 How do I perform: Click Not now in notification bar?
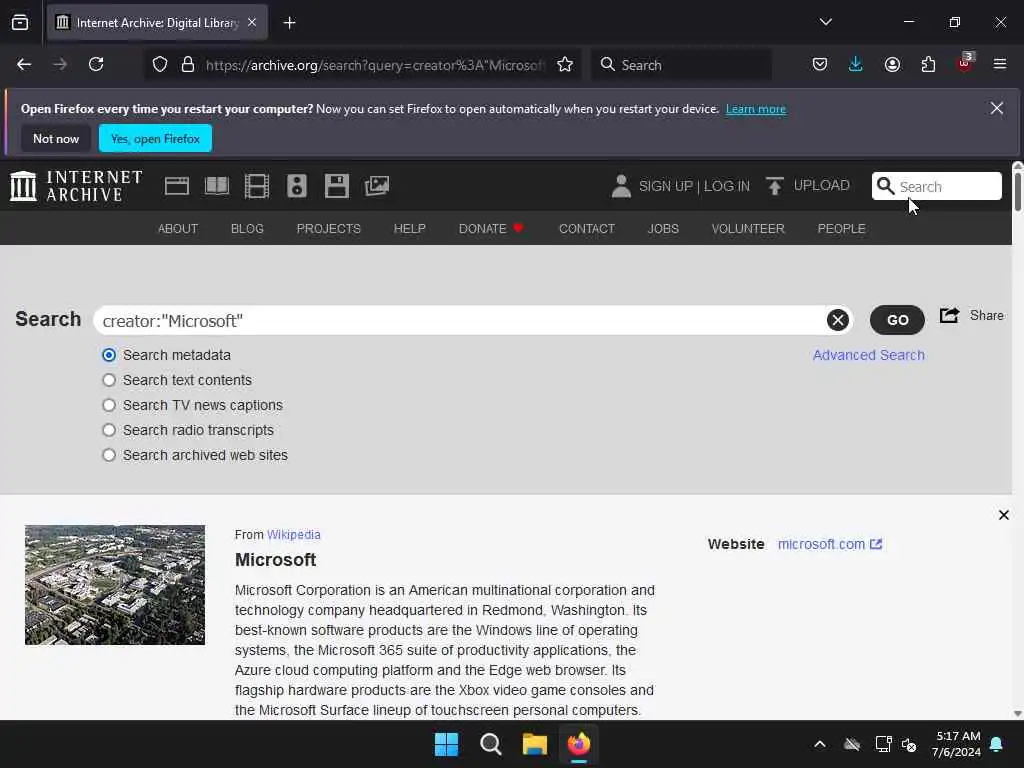click(x=56, y=138)
